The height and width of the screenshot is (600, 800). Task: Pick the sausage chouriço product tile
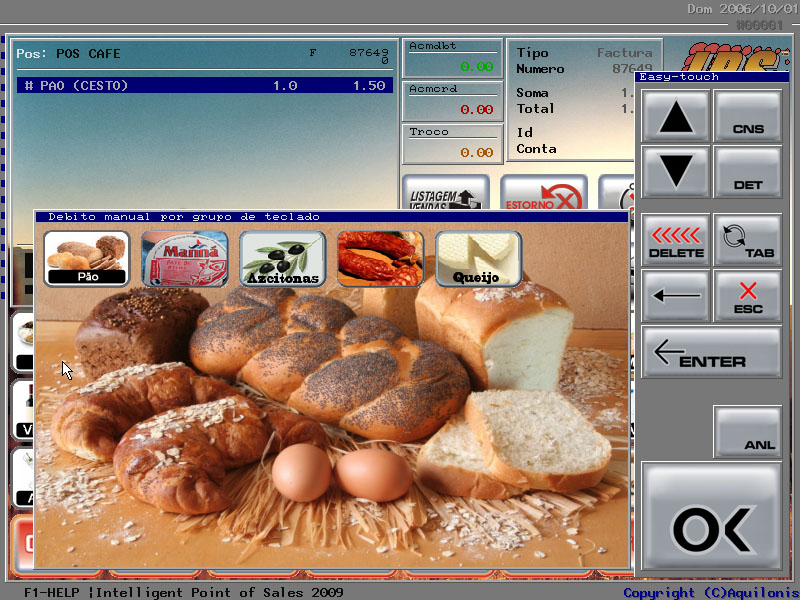click(x=380, y=259)
